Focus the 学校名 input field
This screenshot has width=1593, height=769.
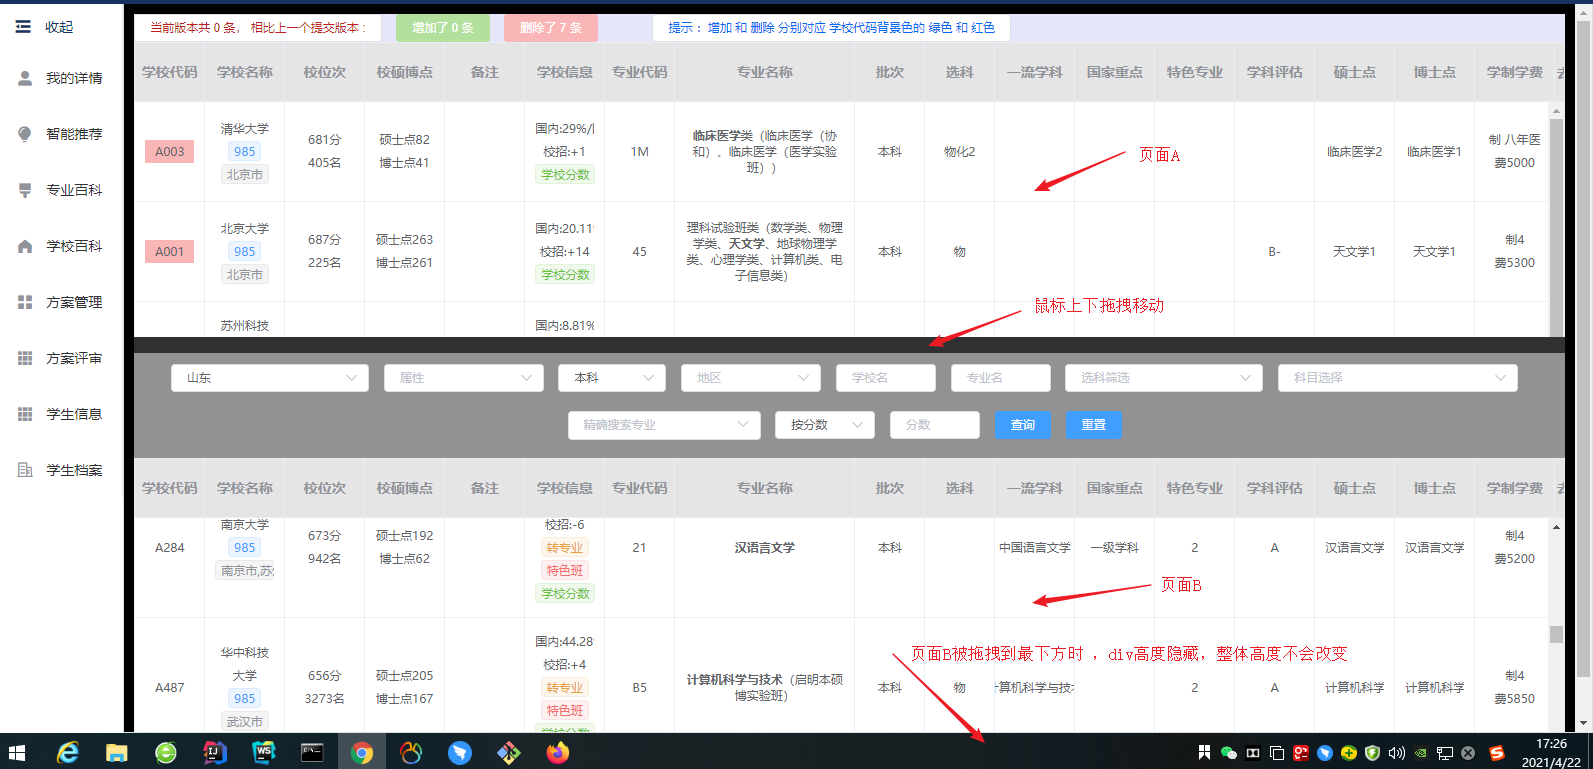click(x=886, y=378)
